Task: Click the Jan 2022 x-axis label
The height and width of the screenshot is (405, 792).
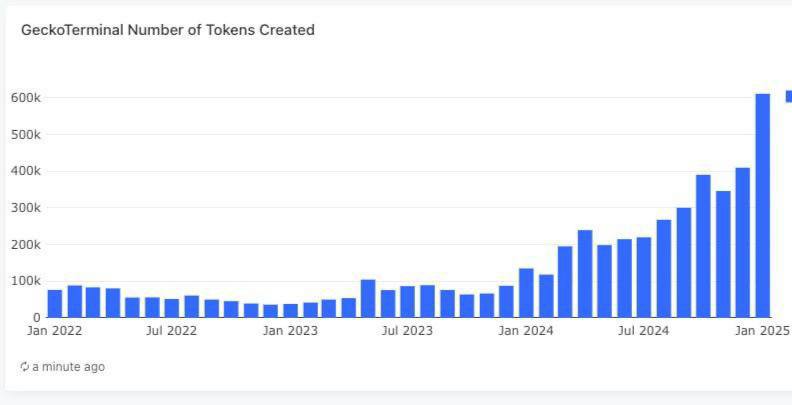Action: (x=54, y=331)
